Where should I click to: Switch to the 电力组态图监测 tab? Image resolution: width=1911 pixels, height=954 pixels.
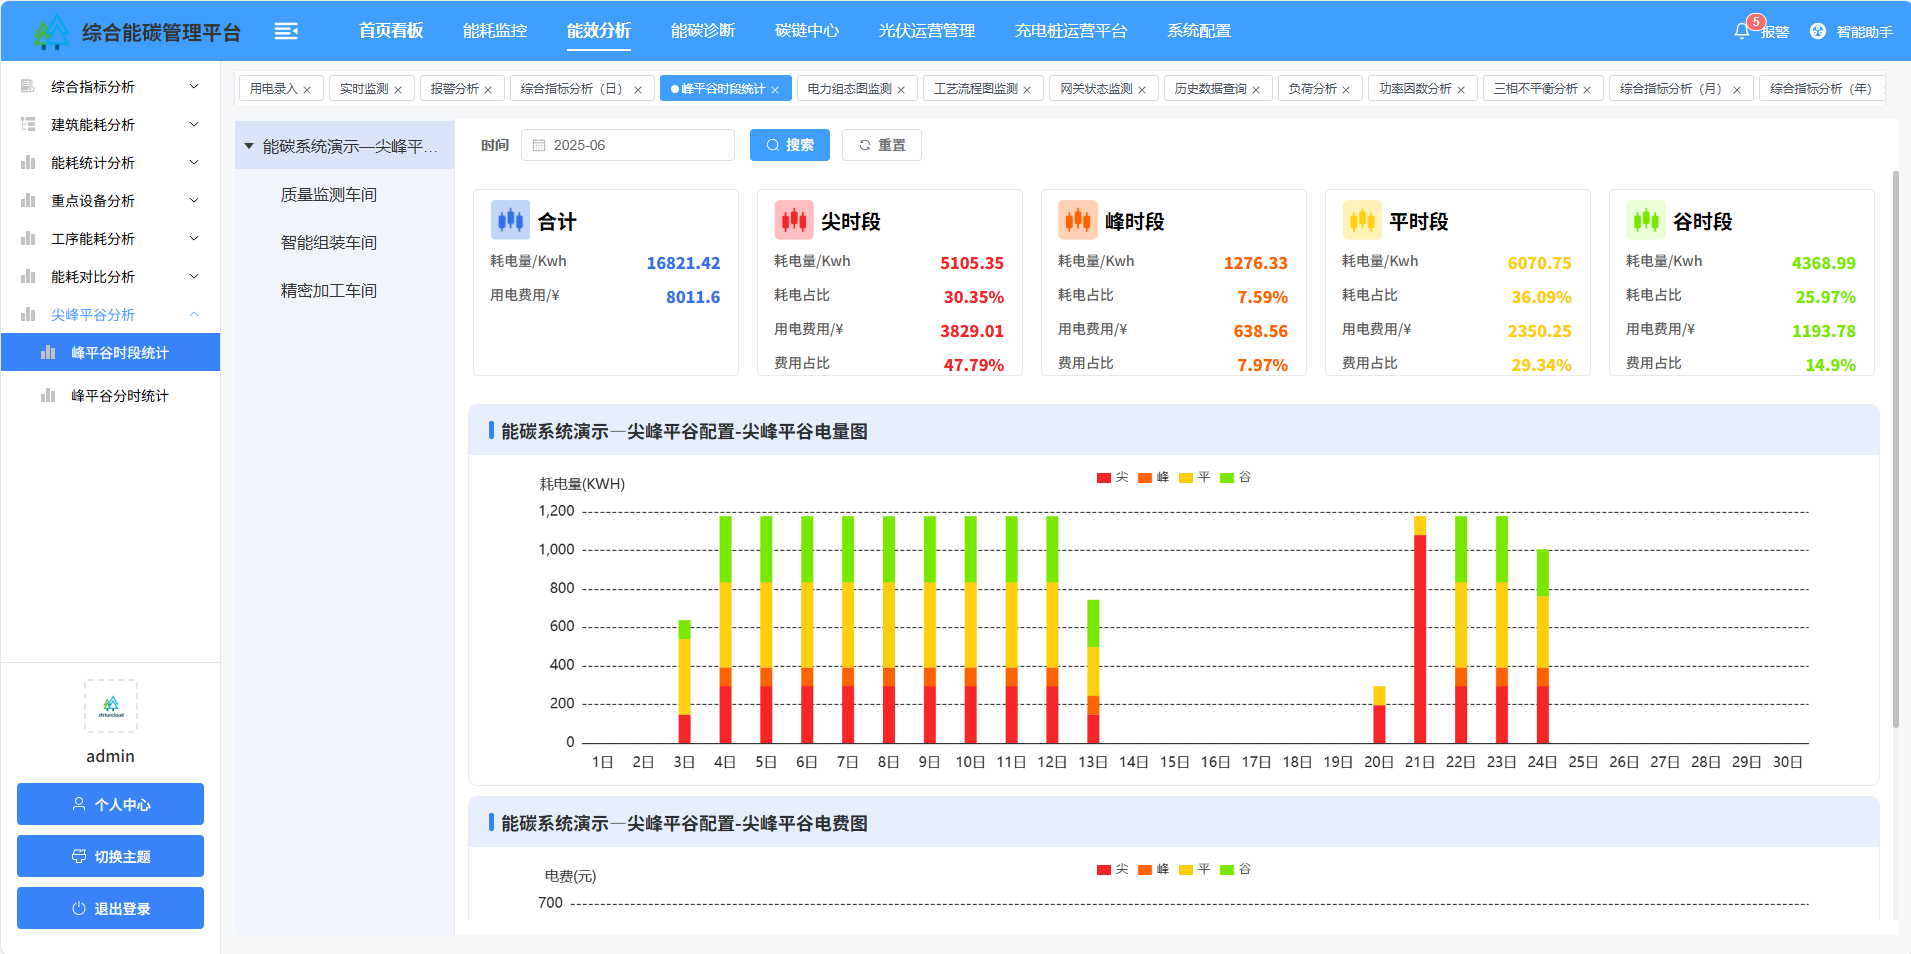coord(849,89)
